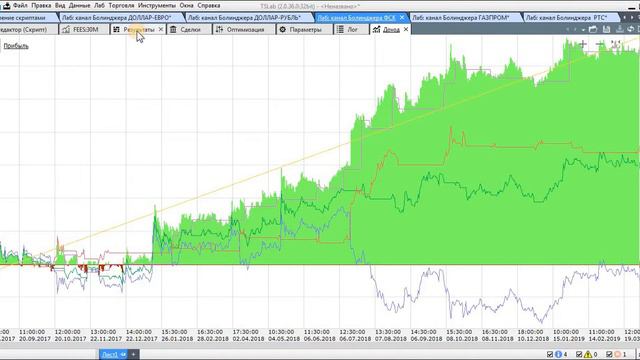Open the Оптимизация tab

(x=245, y=29)
